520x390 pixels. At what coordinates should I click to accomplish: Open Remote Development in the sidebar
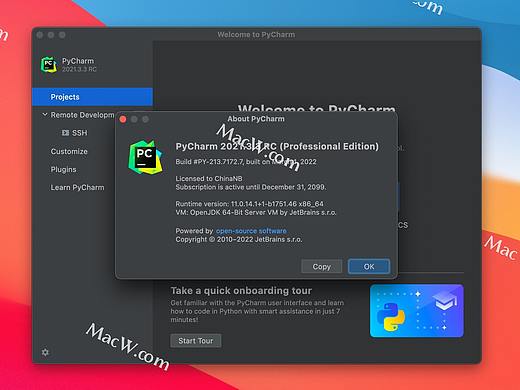pyautogui.click(x=82, y=115)
